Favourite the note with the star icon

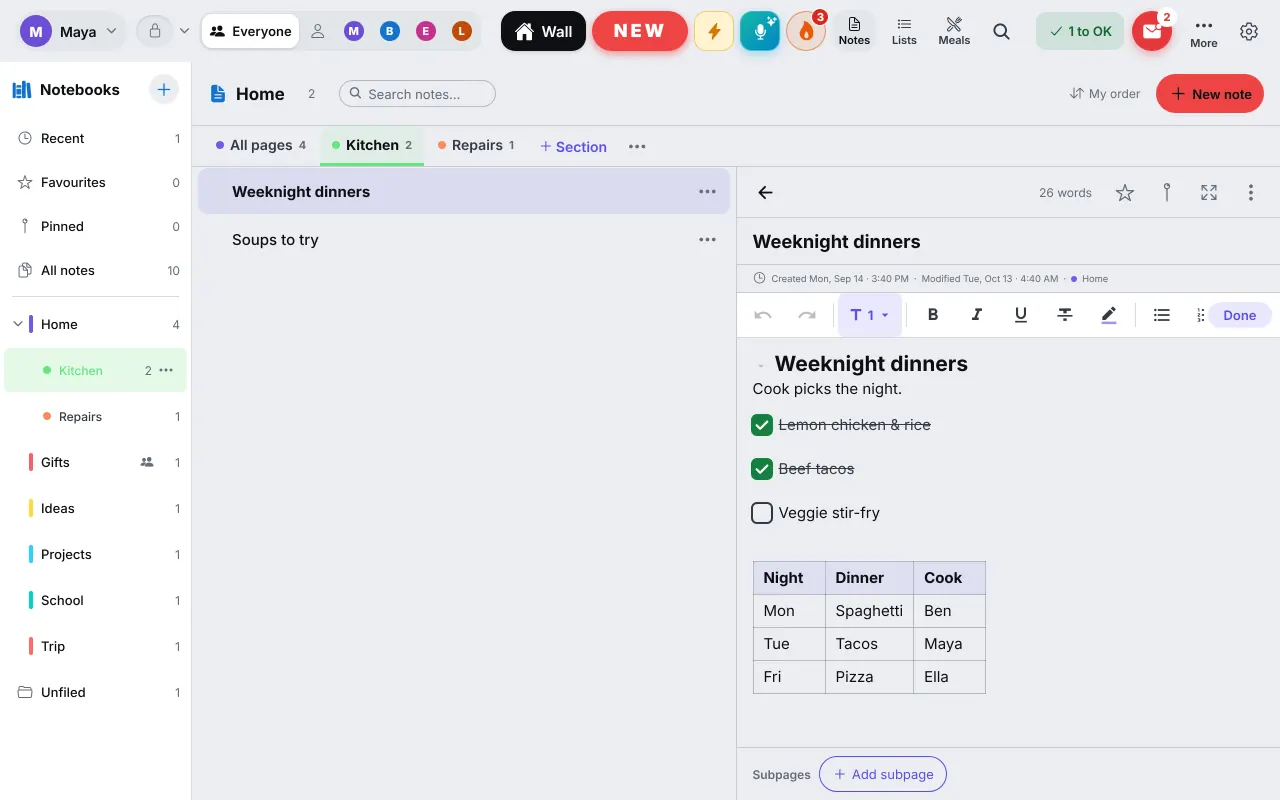1125,193
